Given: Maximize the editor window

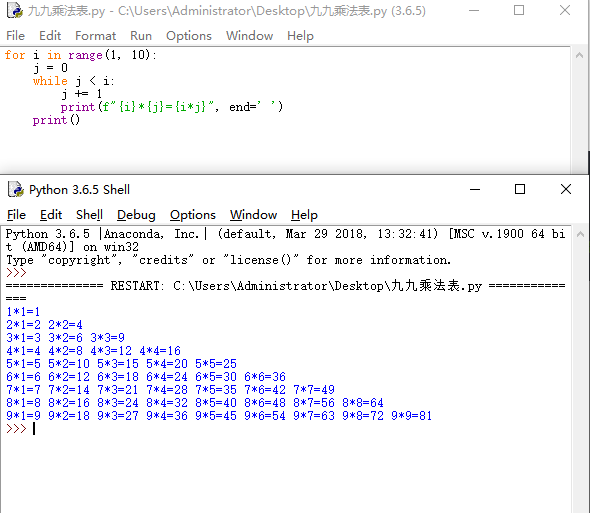Looking at the screenshot, I should [519, 11].
